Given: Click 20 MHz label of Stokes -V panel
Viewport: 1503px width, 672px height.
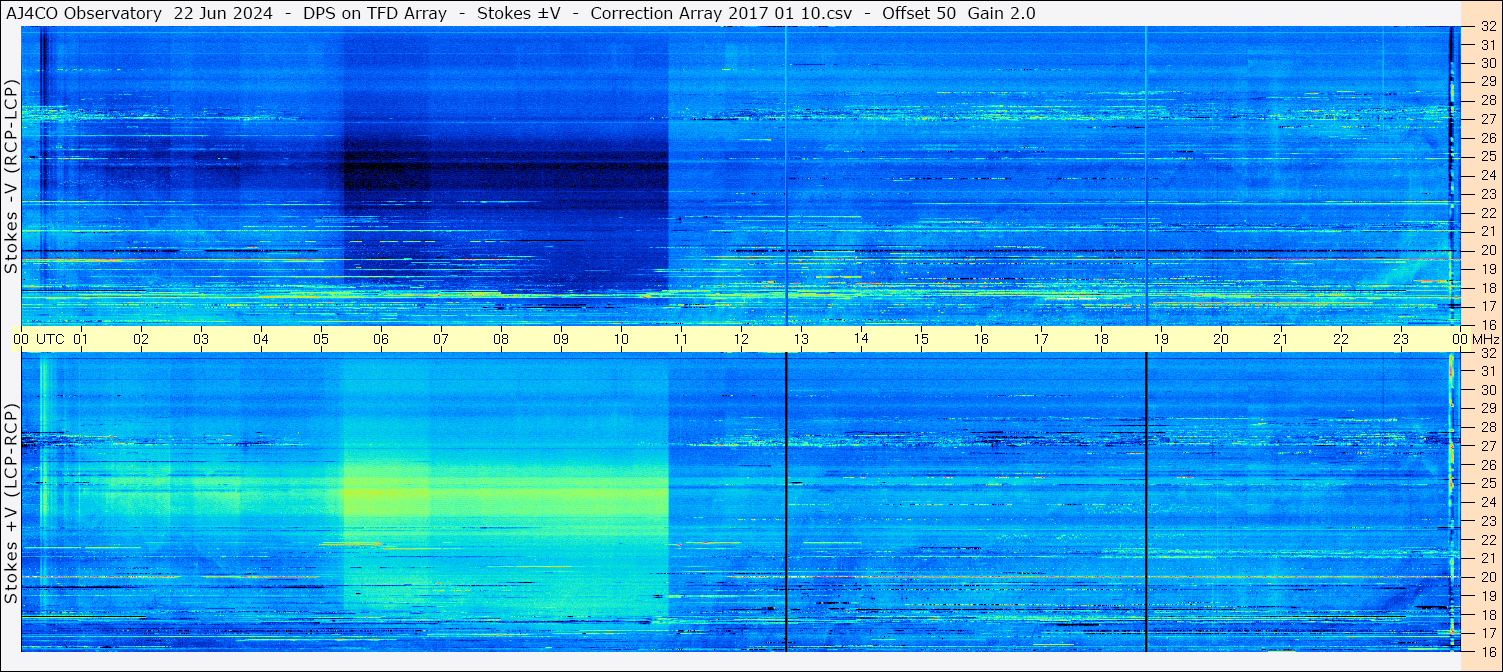Looking at the screenshot, I should point(1488,250).
